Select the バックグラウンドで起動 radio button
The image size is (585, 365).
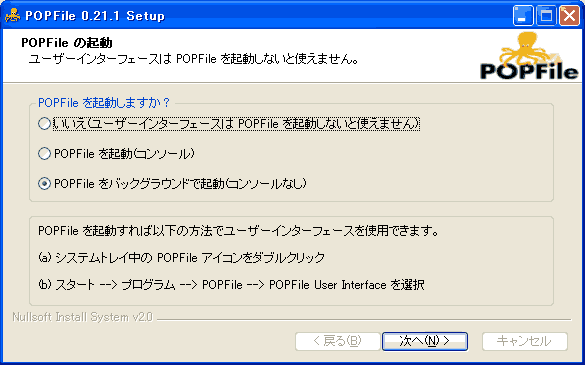[x=44, y=183]
